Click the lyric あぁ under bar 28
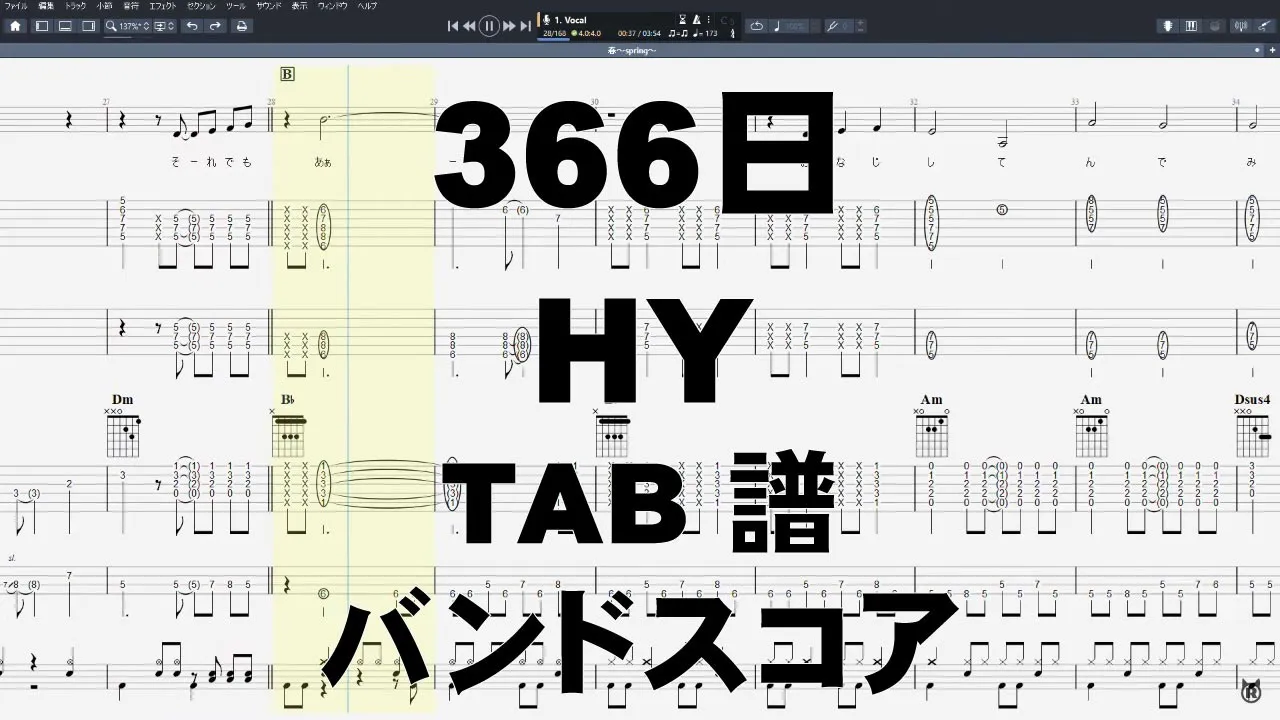 (322, 161)
